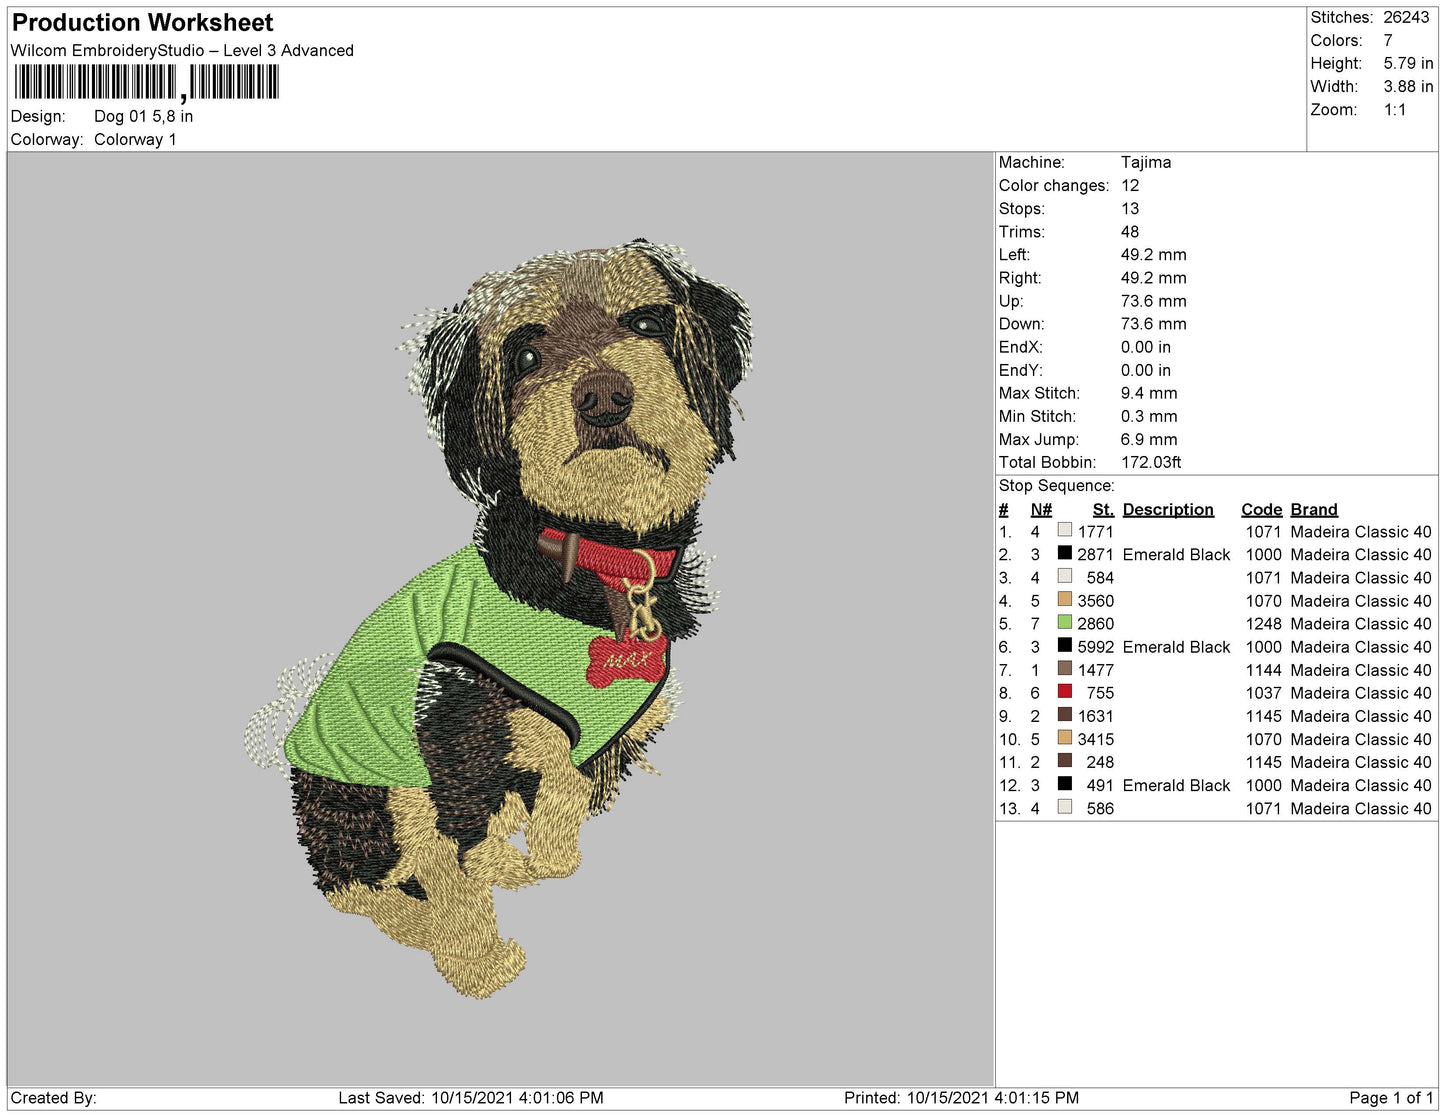Click the 'Code' column header

(x=1262, y=509)
